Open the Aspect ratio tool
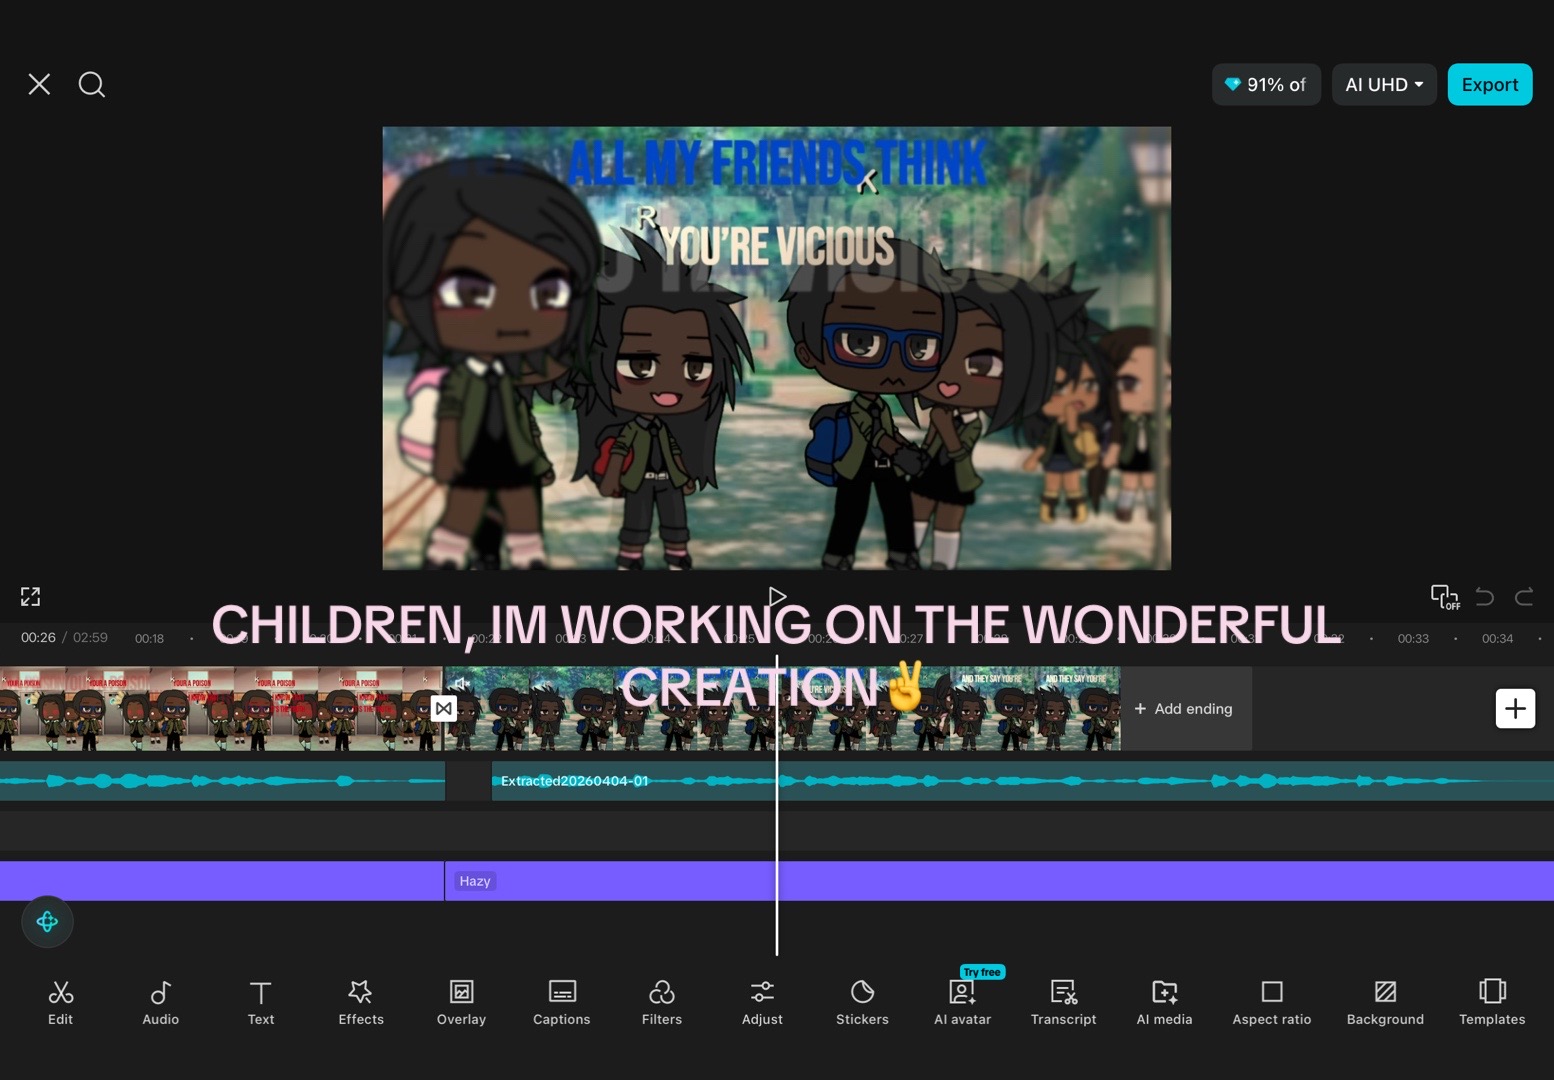1554x1080 pixels. [1272, 1003]
